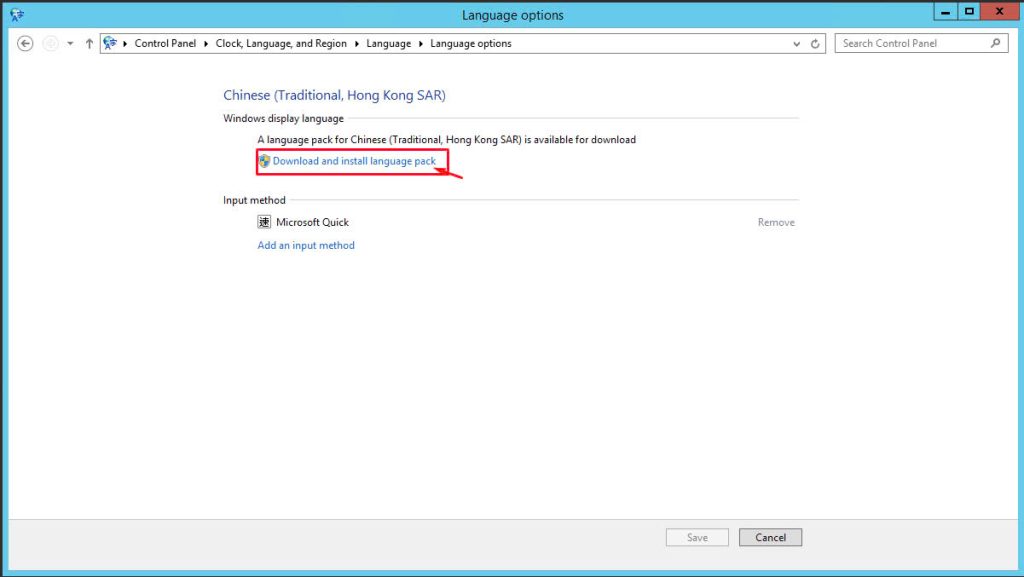Image resolution: width=1024 pixels, height=577 pixels.
Task: Close the Language options window
Action: [x=1000, y=12]
